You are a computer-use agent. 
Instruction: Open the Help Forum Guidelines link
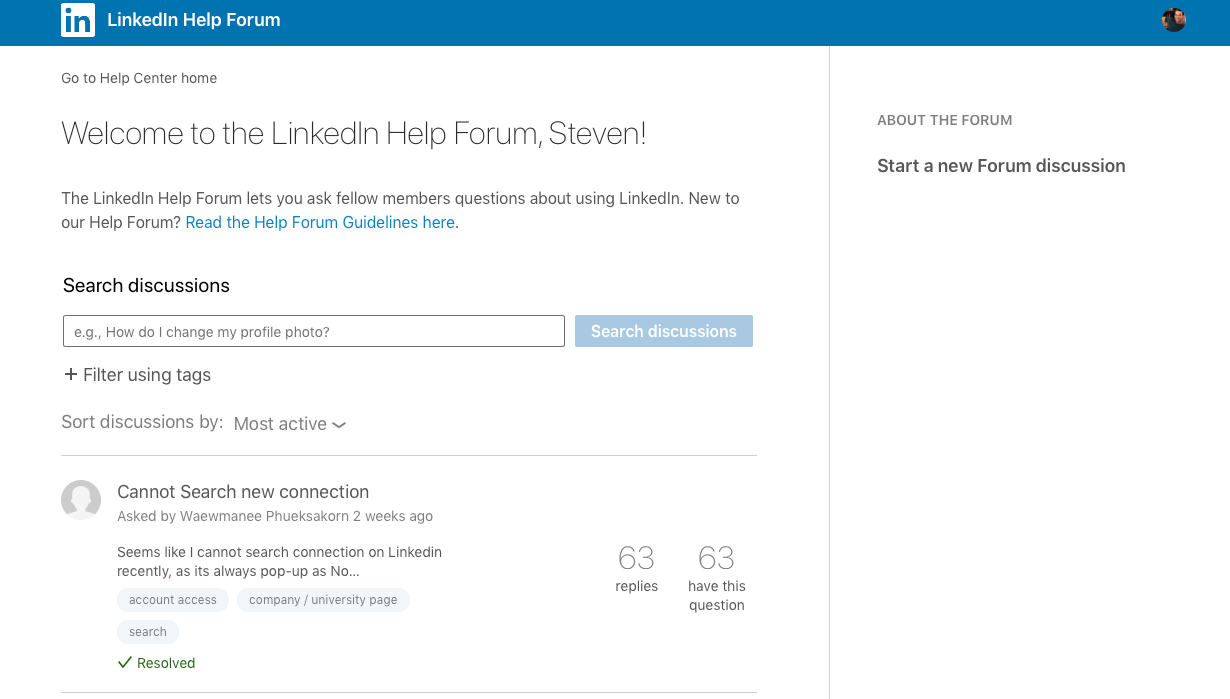320,222
